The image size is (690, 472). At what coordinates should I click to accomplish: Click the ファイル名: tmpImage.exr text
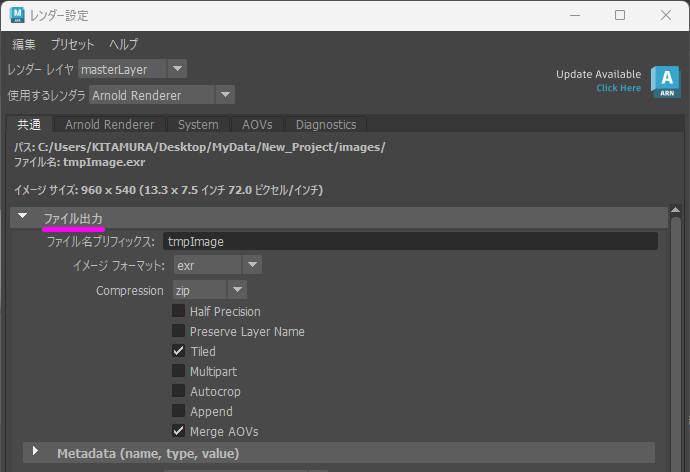coord(79,162)
